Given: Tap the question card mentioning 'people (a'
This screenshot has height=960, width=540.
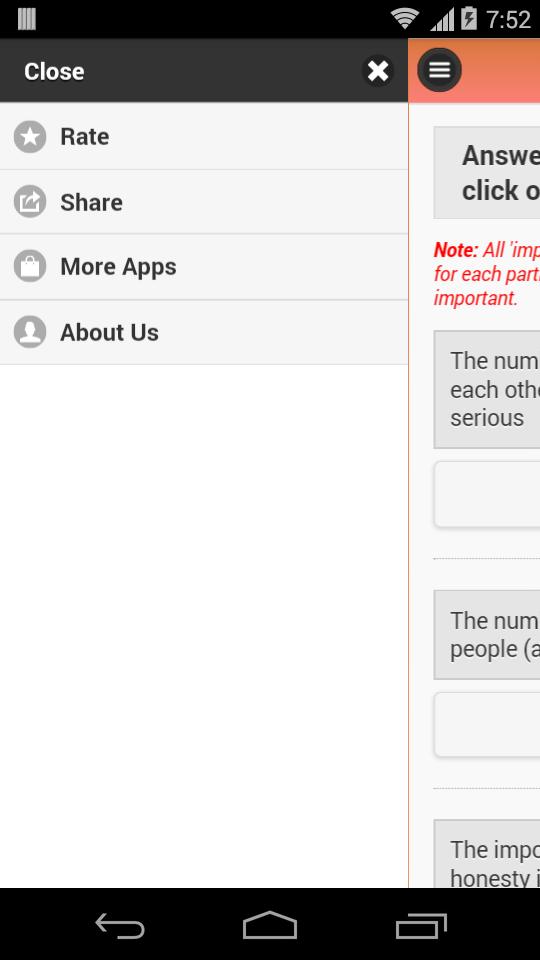Looking at the screenshot, I should pyautogui.click(x=487, y=635).
